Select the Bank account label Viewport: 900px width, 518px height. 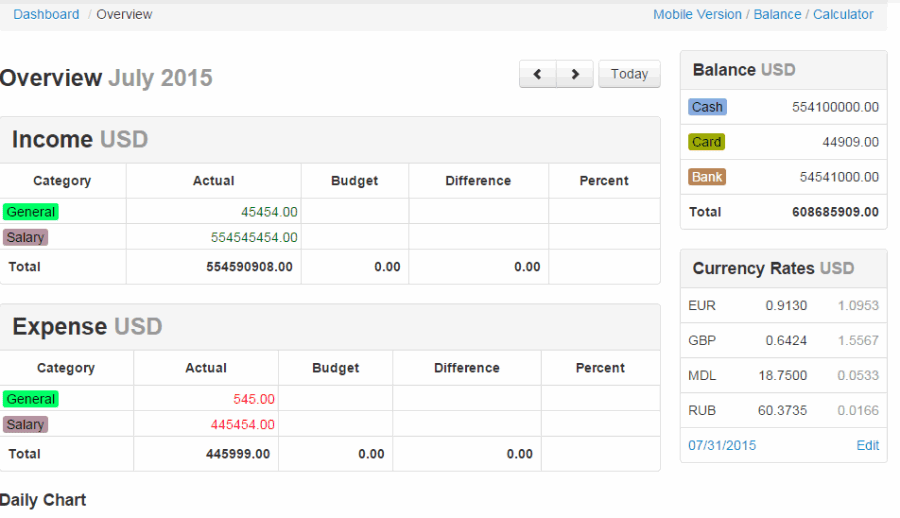707,177
